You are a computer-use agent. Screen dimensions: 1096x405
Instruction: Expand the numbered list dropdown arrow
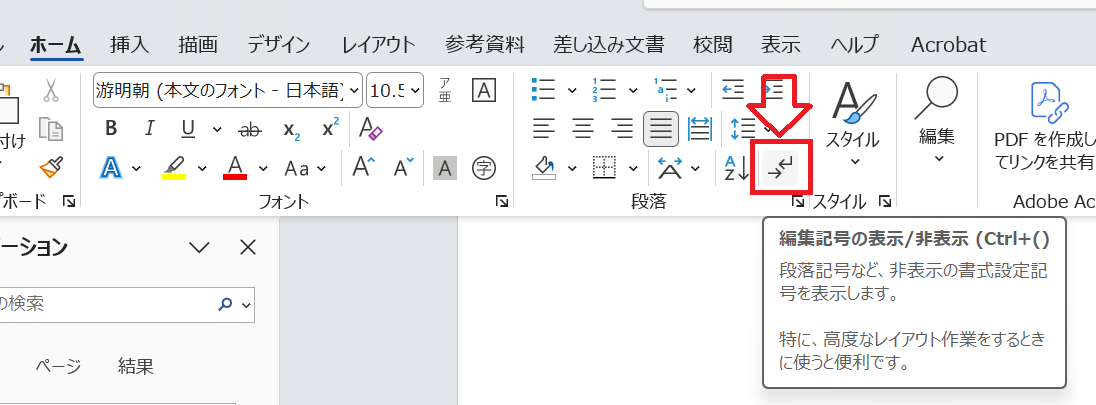633,91
